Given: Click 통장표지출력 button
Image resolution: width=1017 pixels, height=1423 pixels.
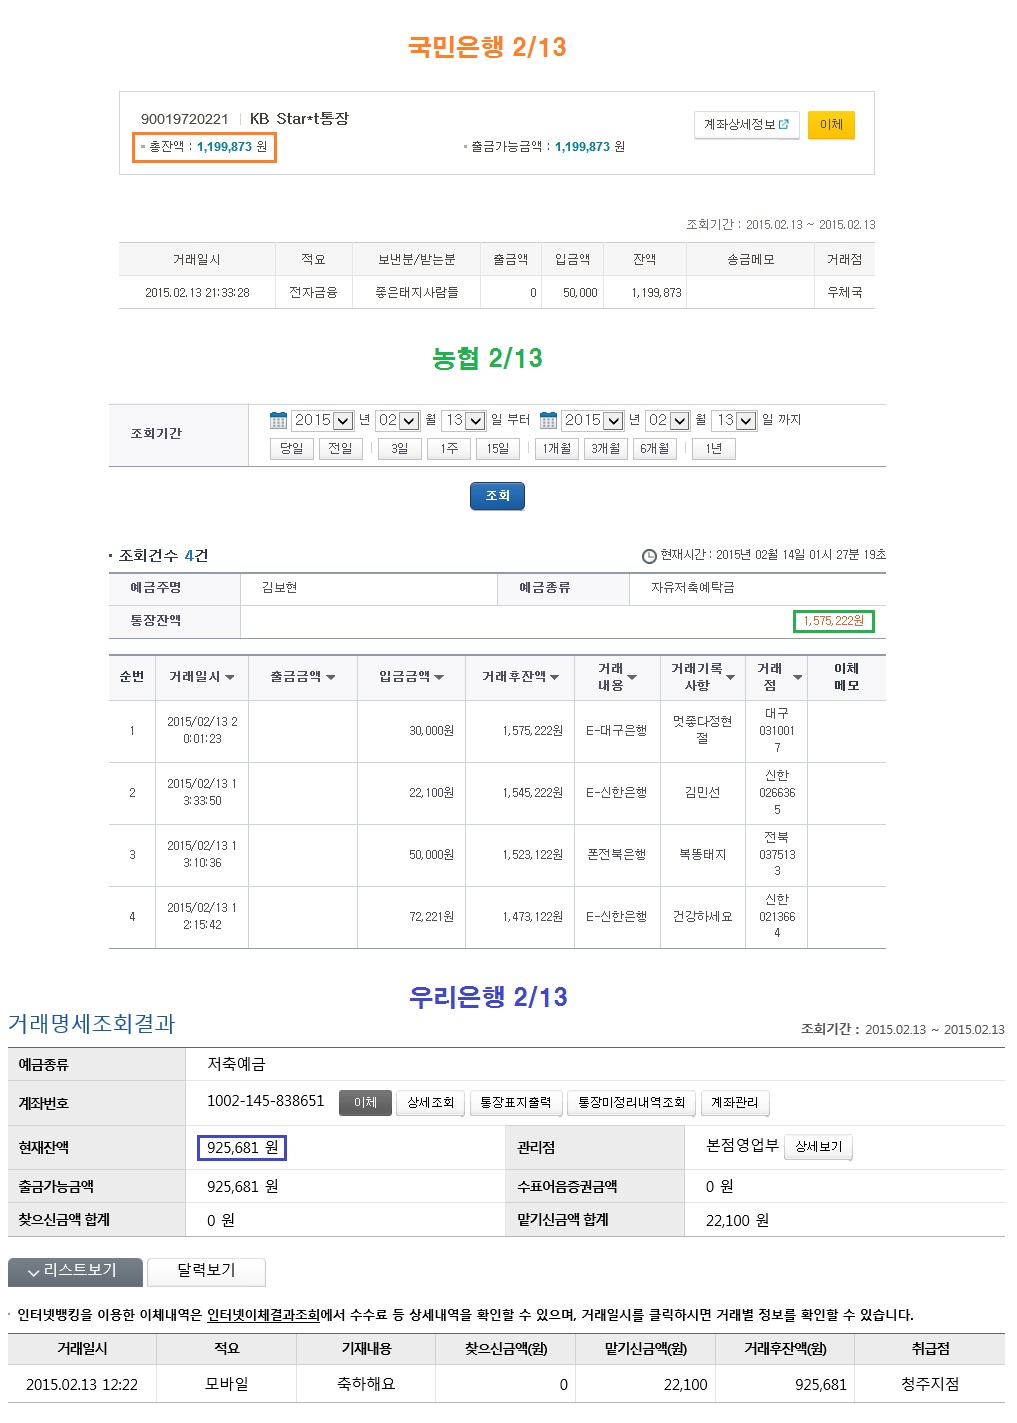Looking at the screenshot, I should (515, 1103).
